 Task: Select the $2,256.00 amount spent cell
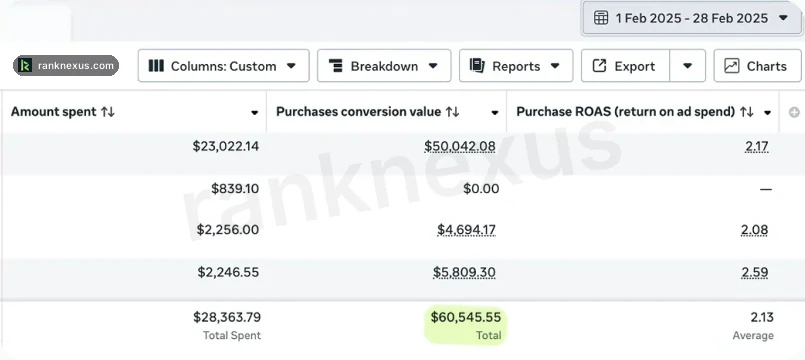point(228,230)
